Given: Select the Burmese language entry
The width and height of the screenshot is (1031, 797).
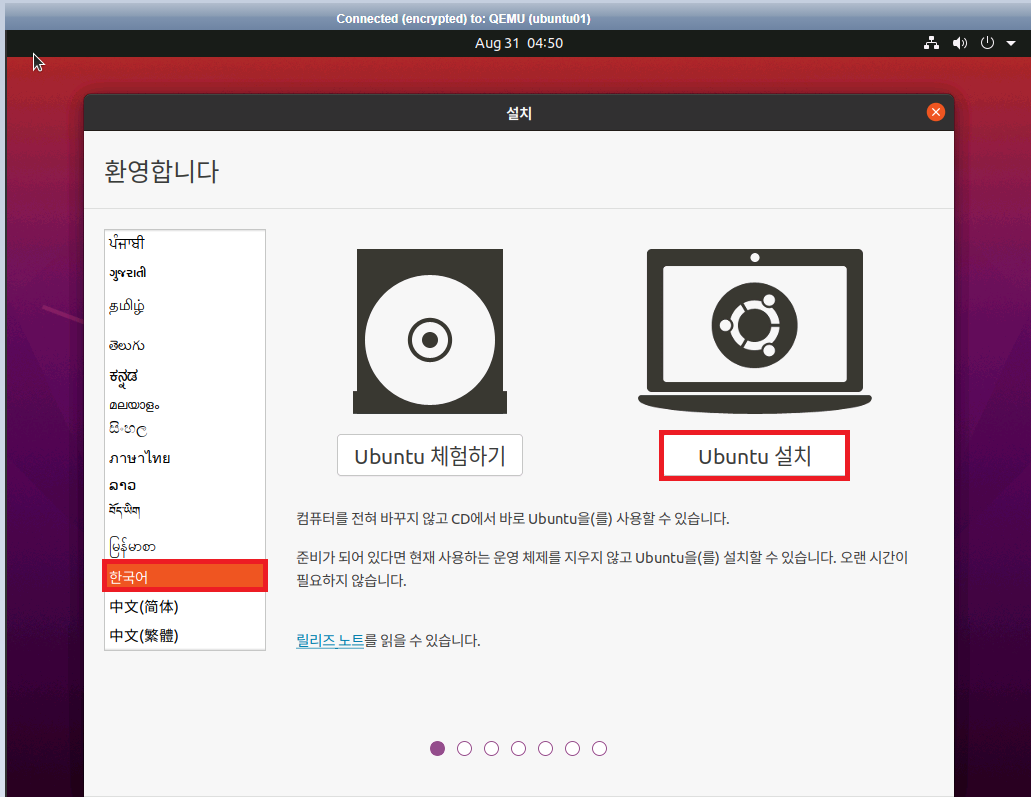Looking at the screenshot, I should click(185, 546).
